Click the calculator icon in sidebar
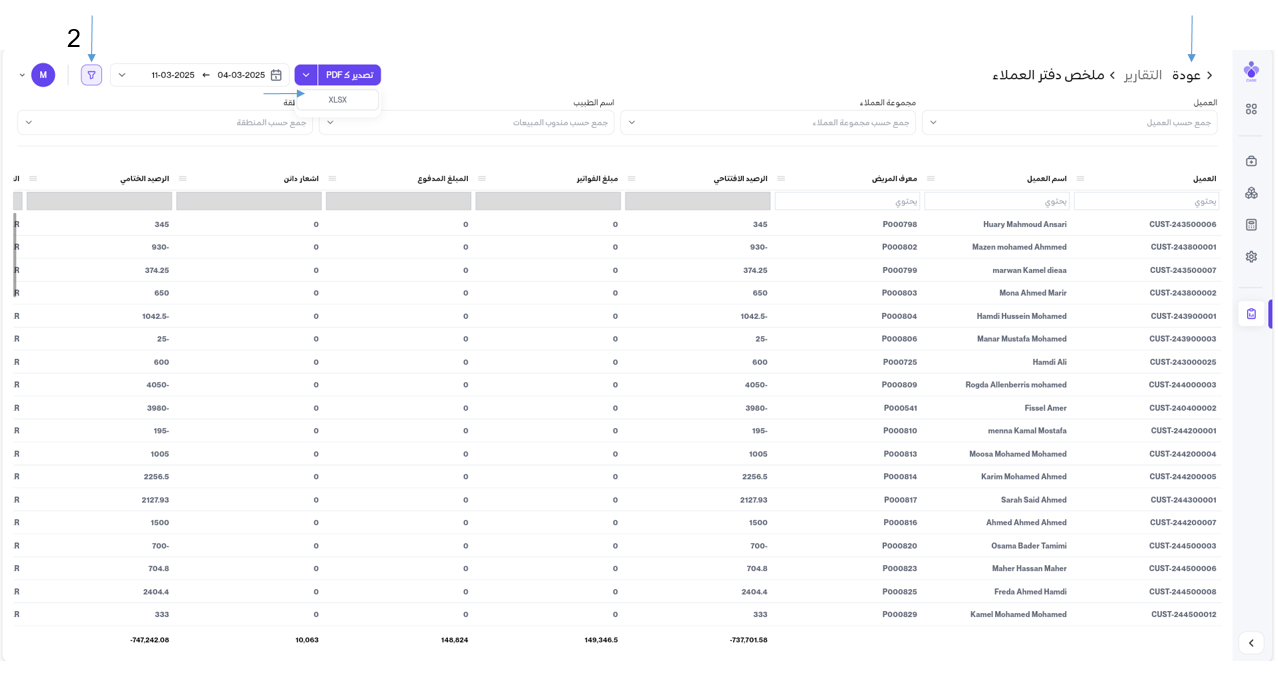The width and height of the screenshot is (1278, 685). point(1251,225)
